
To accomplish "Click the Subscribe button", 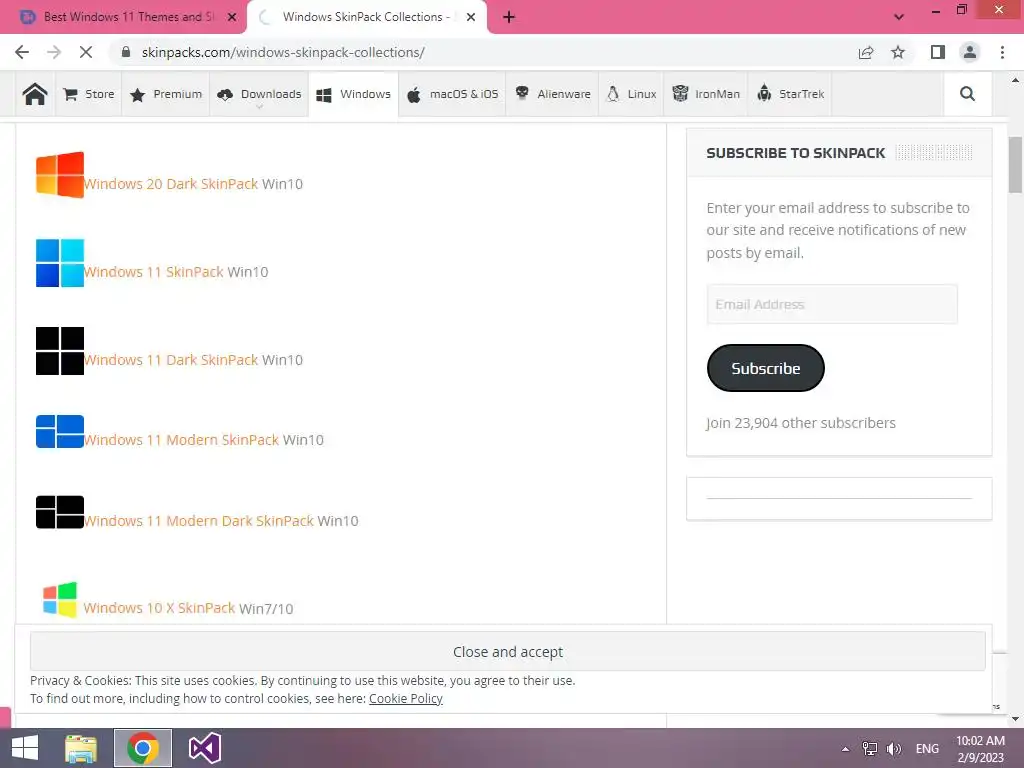I will tap(765, 368).
